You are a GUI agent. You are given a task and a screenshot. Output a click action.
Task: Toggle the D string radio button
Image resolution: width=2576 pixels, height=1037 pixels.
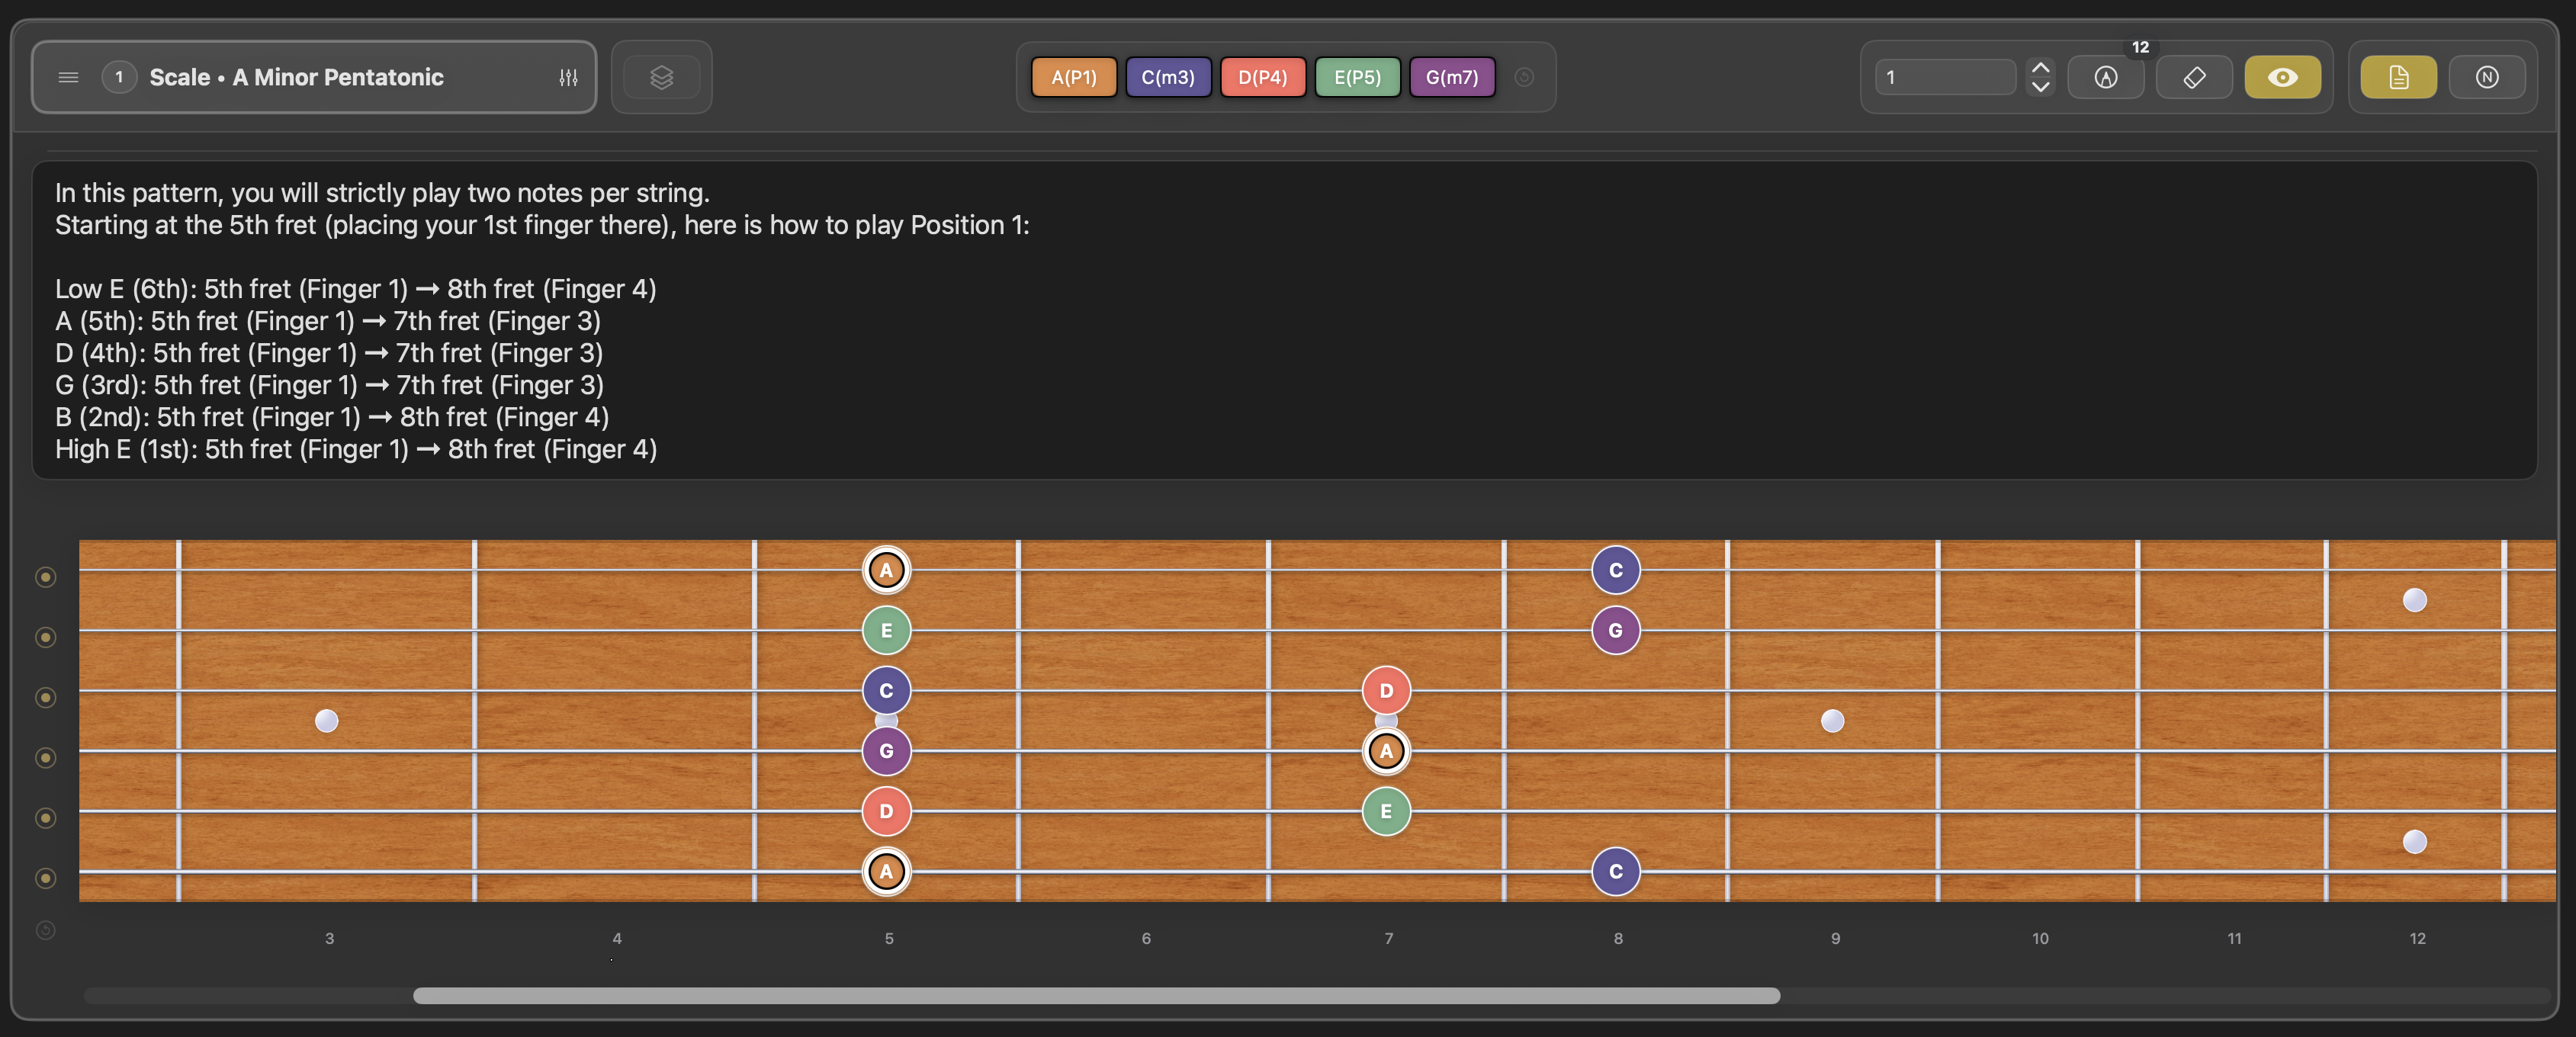pos(45,757)
